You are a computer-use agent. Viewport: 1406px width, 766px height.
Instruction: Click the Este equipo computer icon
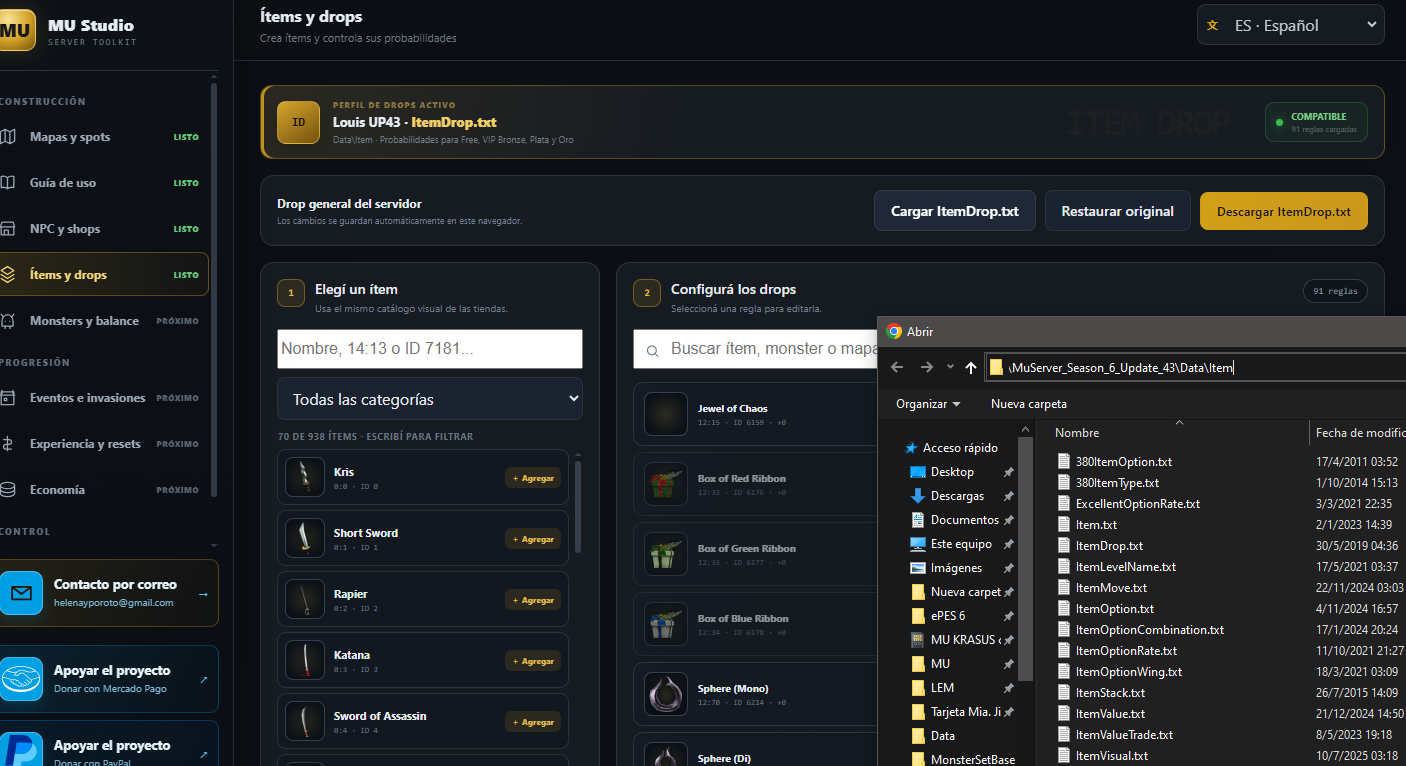pyautogui.click(x=917, y=544)
